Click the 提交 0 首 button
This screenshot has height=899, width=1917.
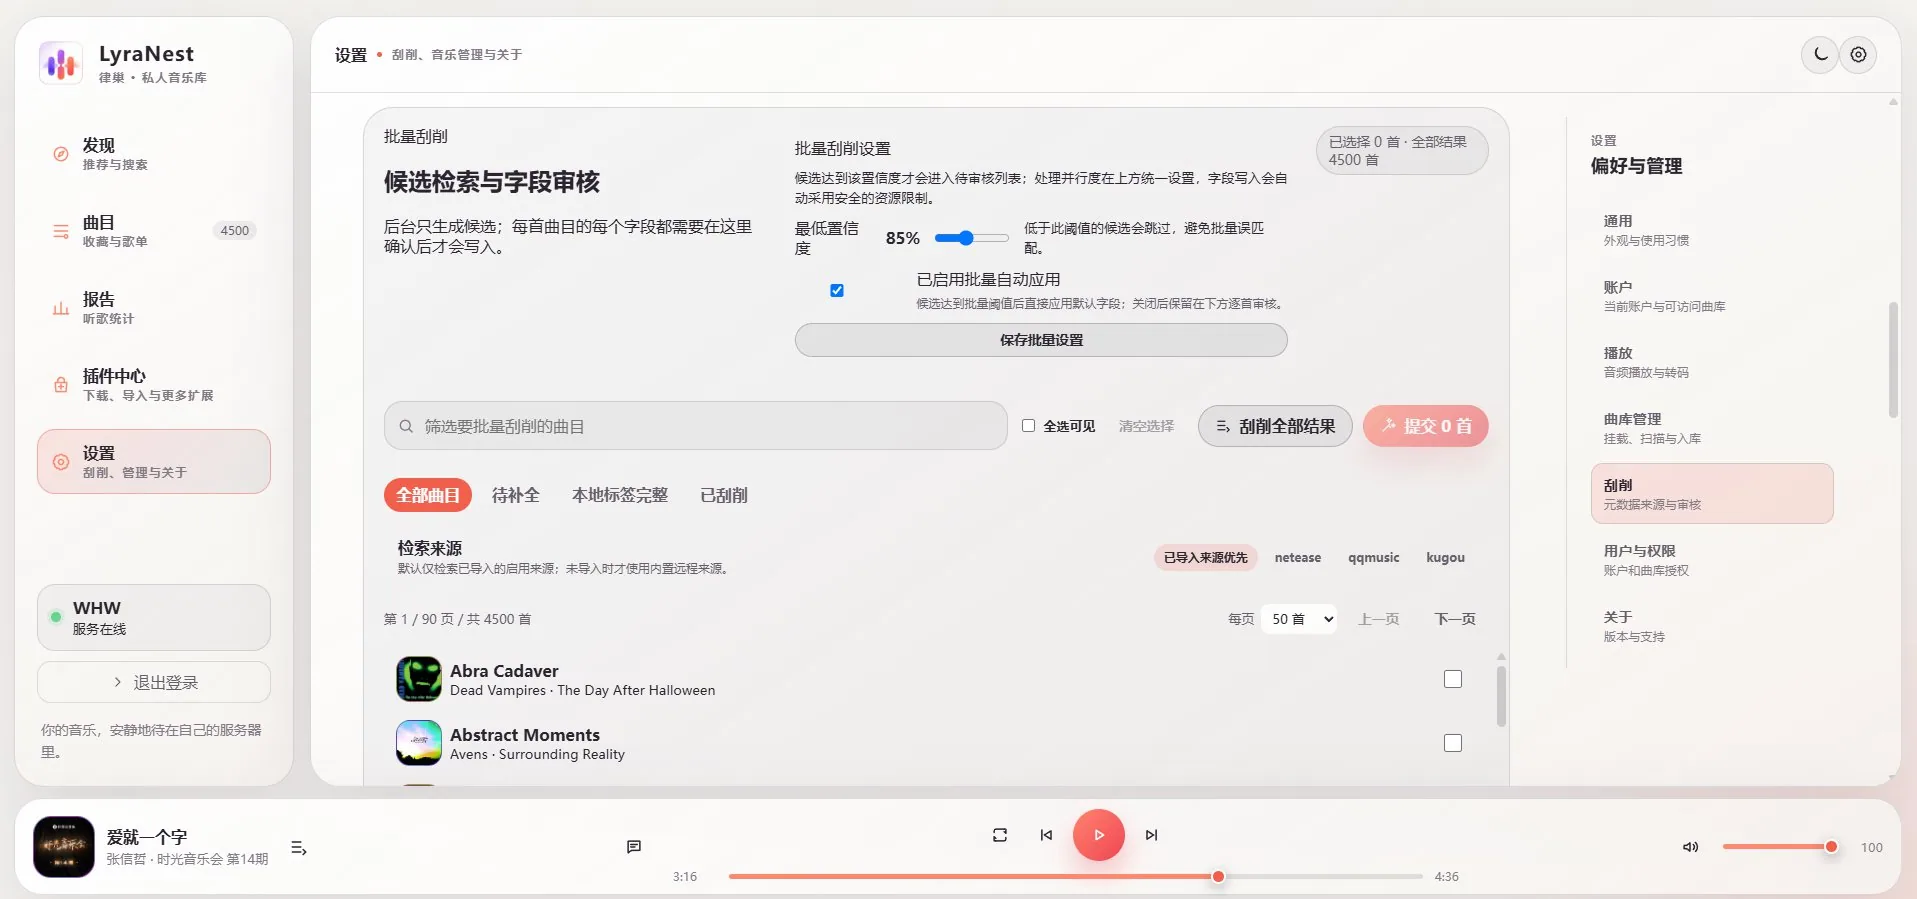pyautogui.click(x=1426, y=426)
